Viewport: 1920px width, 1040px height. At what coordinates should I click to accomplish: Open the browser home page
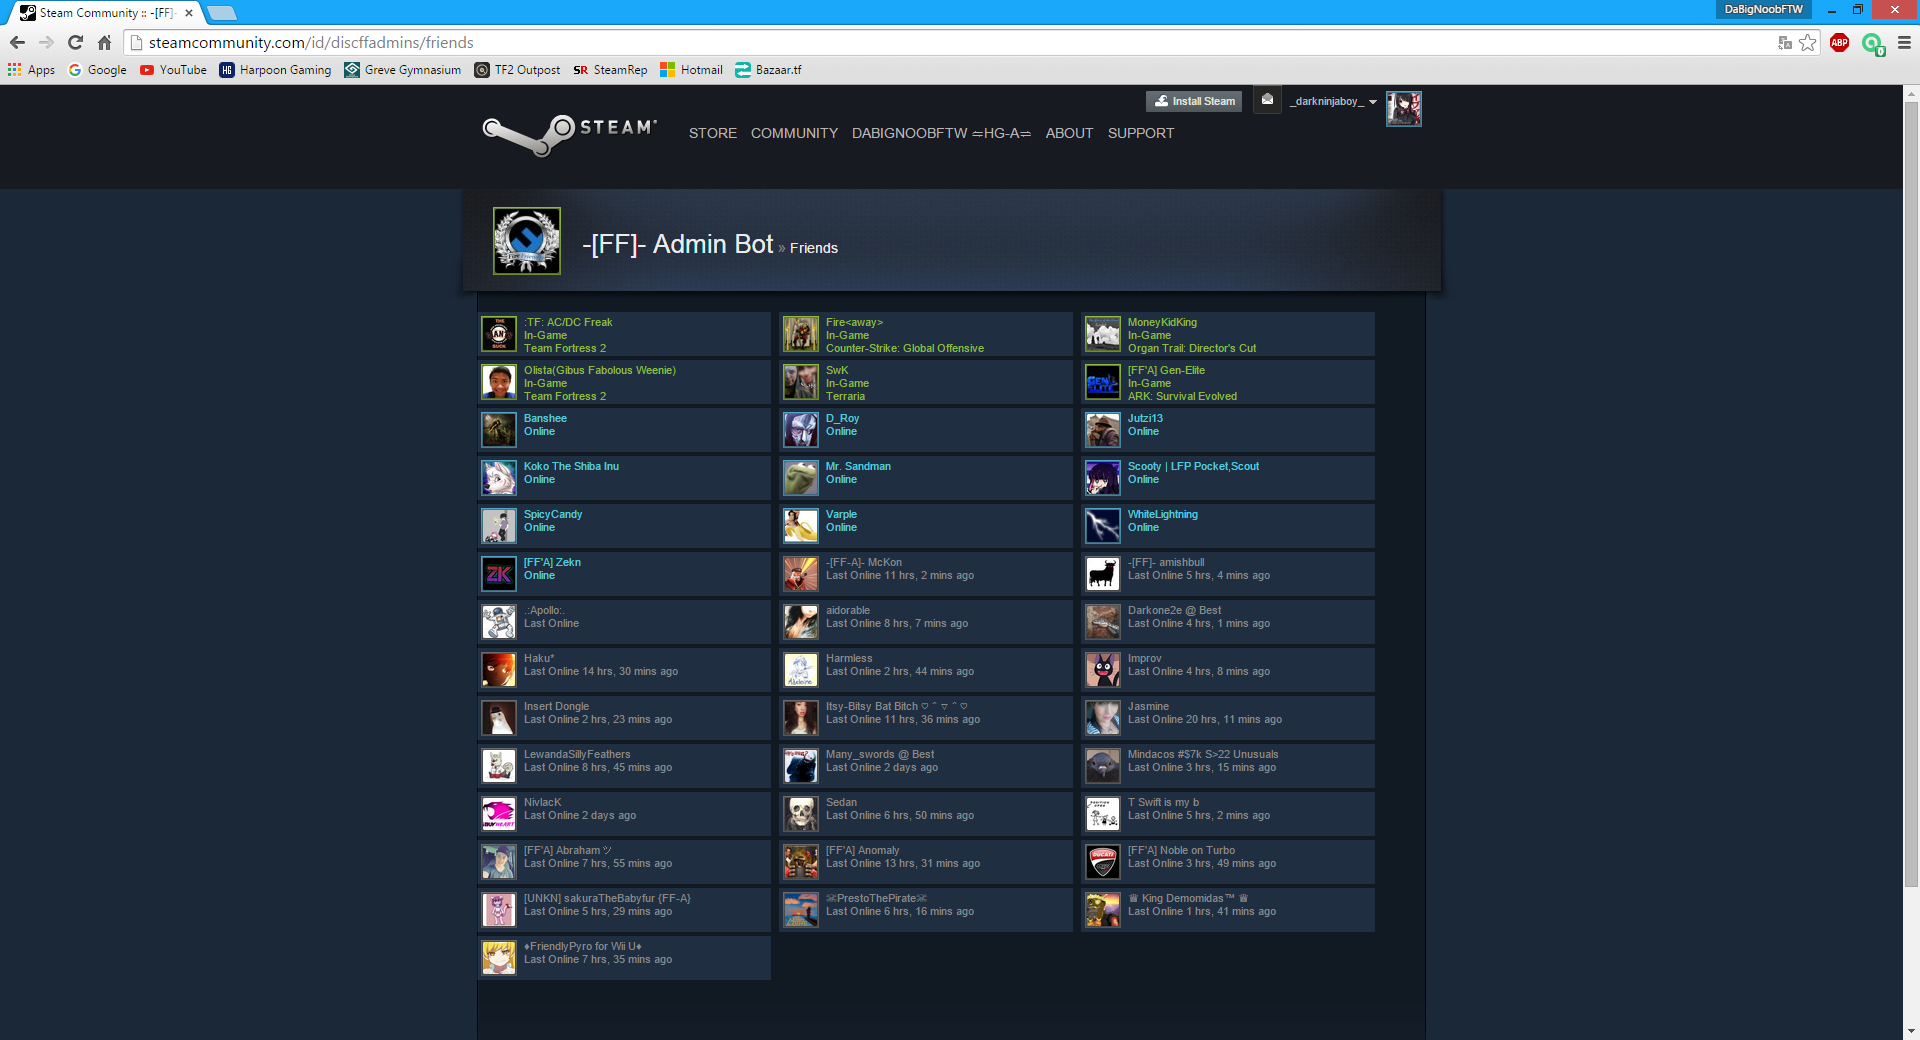click(104, 42)
